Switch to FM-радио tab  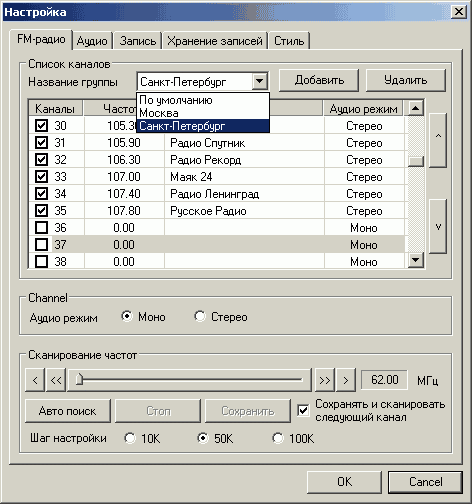[x=41, y=40]
